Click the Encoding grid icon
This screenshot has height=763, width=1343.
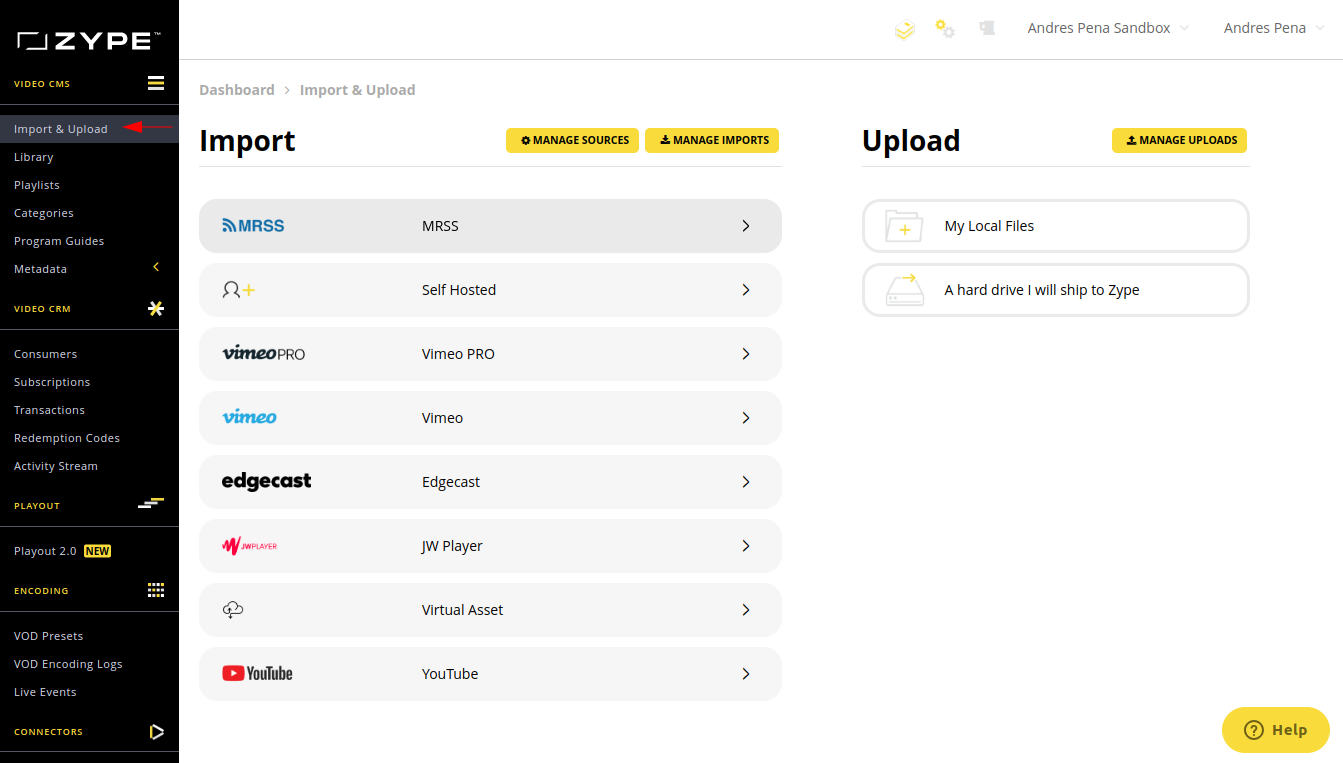(x=156, y=590)
